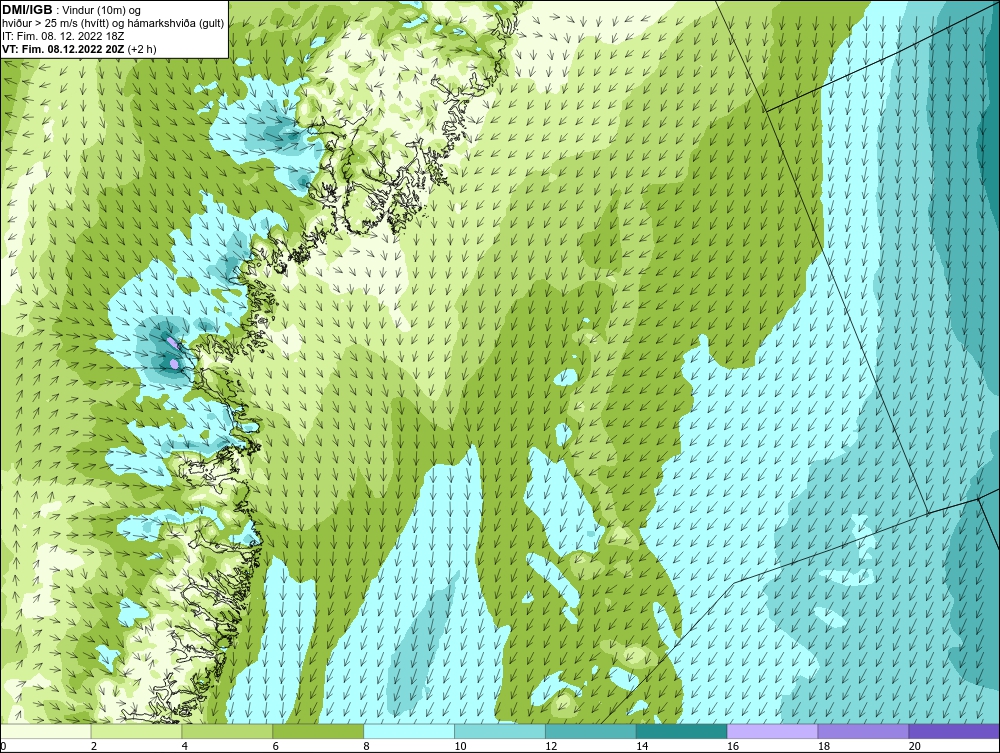Image resolution: width=1000 pixels, height=753 pixels.
Task: Click the 2–4 m/s light green legend swatch
Action: [136, 731]
